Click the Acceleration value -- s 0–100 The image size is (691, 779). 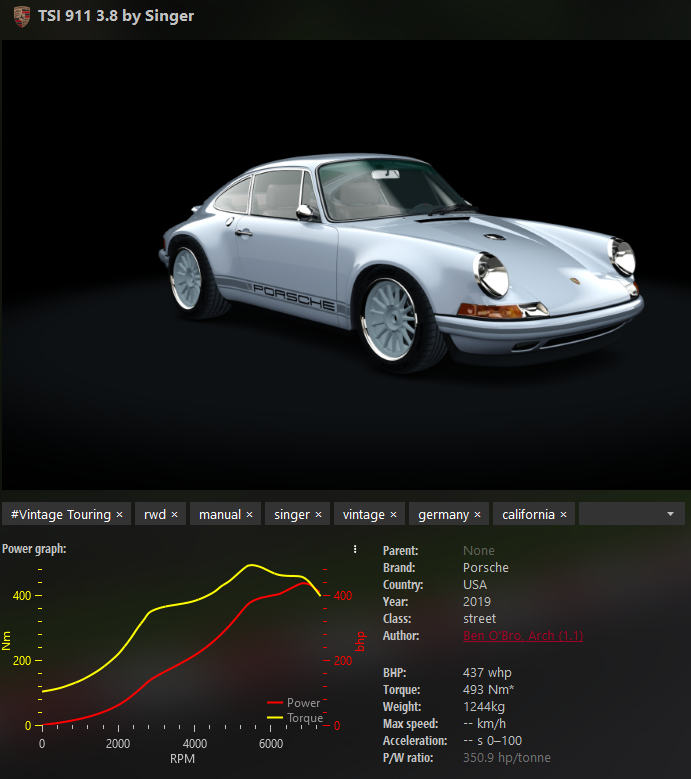[492, 740]
